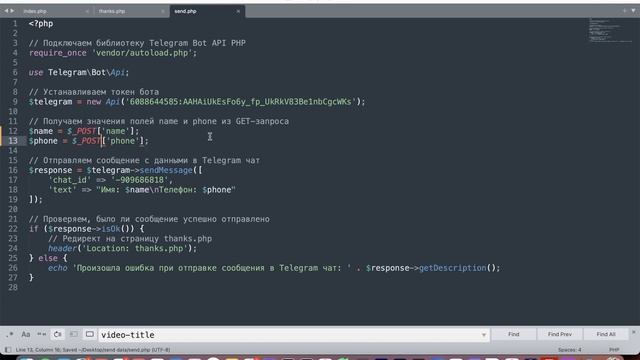Click the Line 13, Column status text
Viewport: 640px width, 360px height.
(93, 350)
